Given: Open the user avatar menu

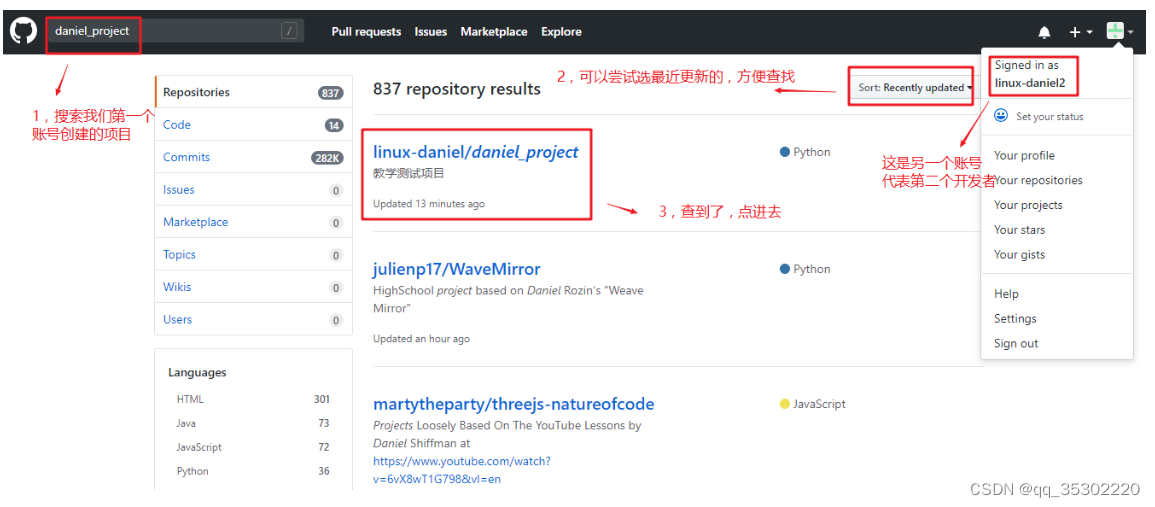Looking at the screenshot, I should pos(1120,32).
